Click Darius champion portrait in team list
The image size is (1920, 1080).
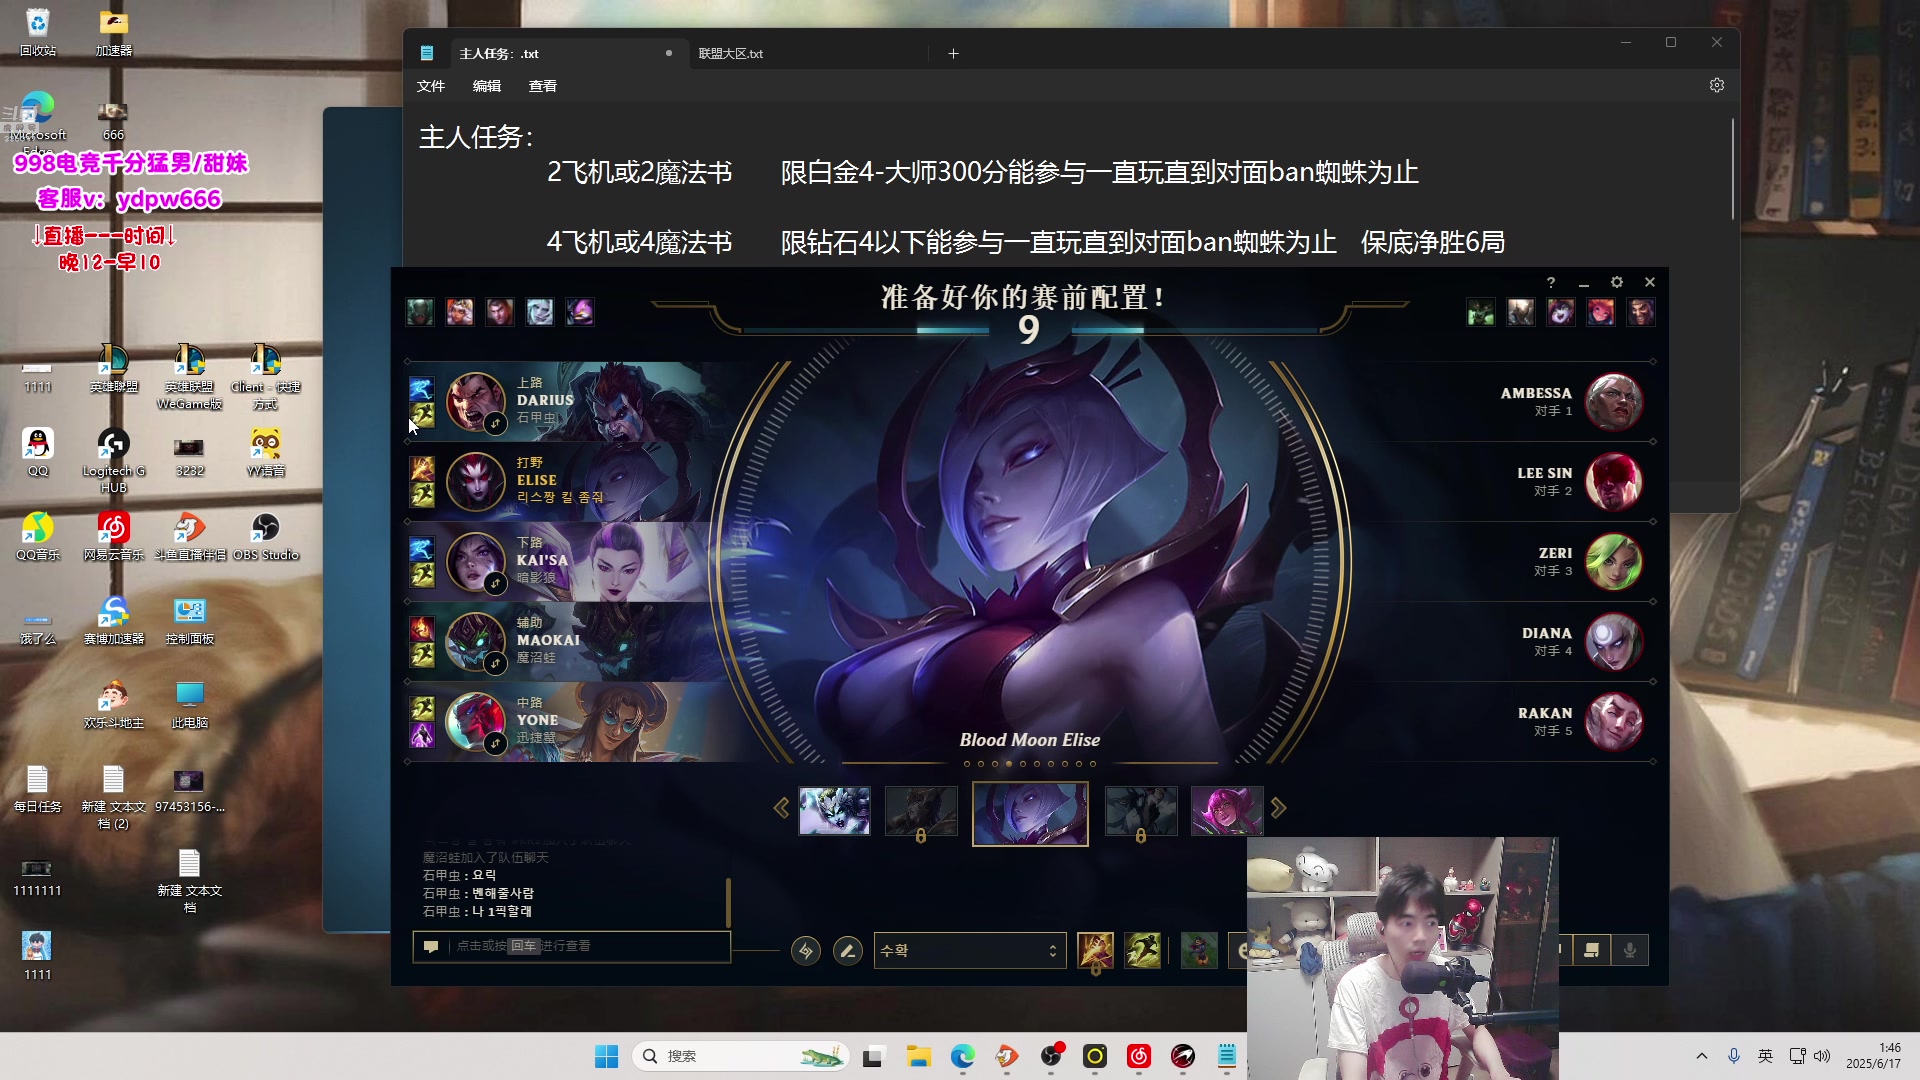[x=475, y=401]
